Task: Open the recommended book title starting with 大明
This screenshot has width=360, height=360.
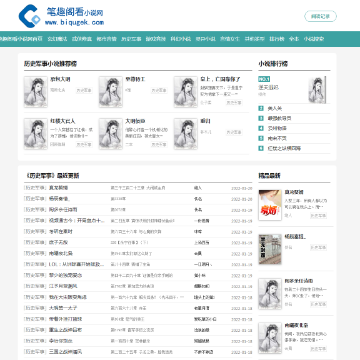Action: tap(135, 121)
